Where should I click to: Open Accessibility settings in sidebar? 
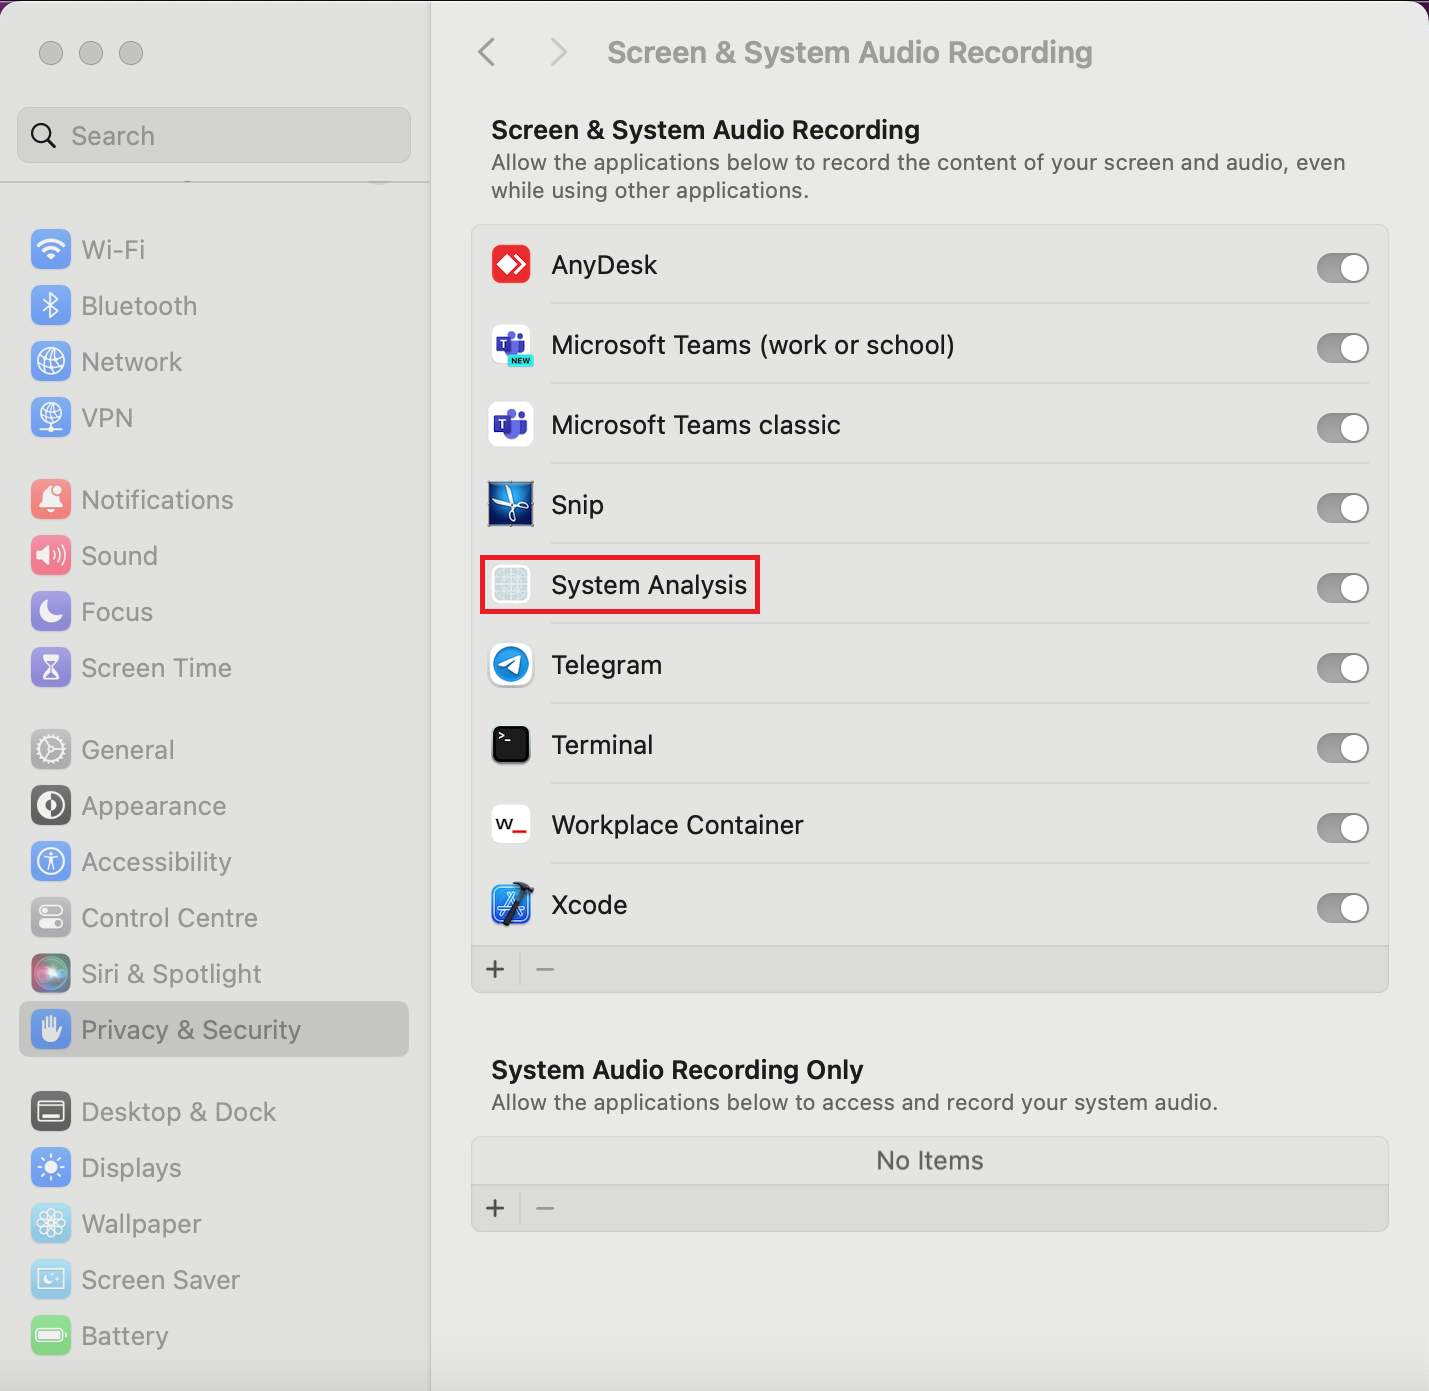156,862
